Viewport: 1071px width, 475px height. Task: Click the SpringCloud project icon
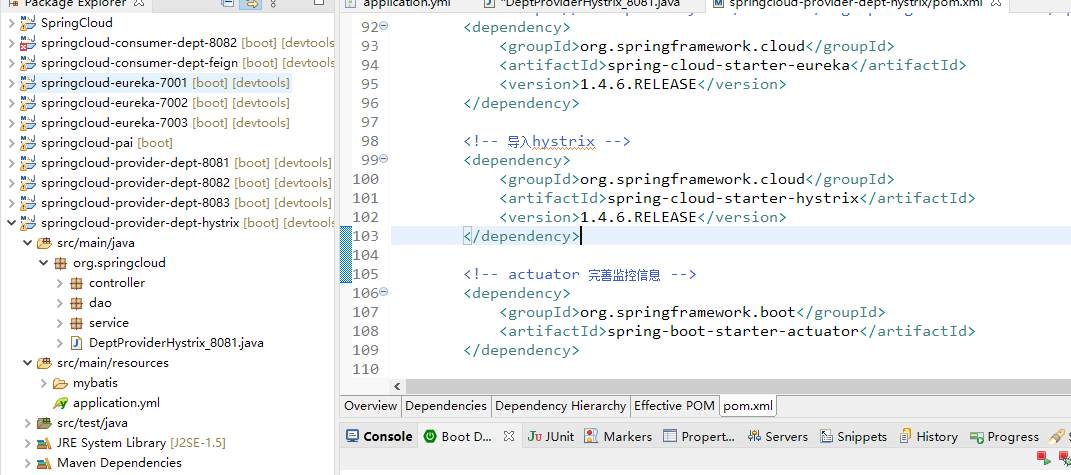[x=28, y=23]
